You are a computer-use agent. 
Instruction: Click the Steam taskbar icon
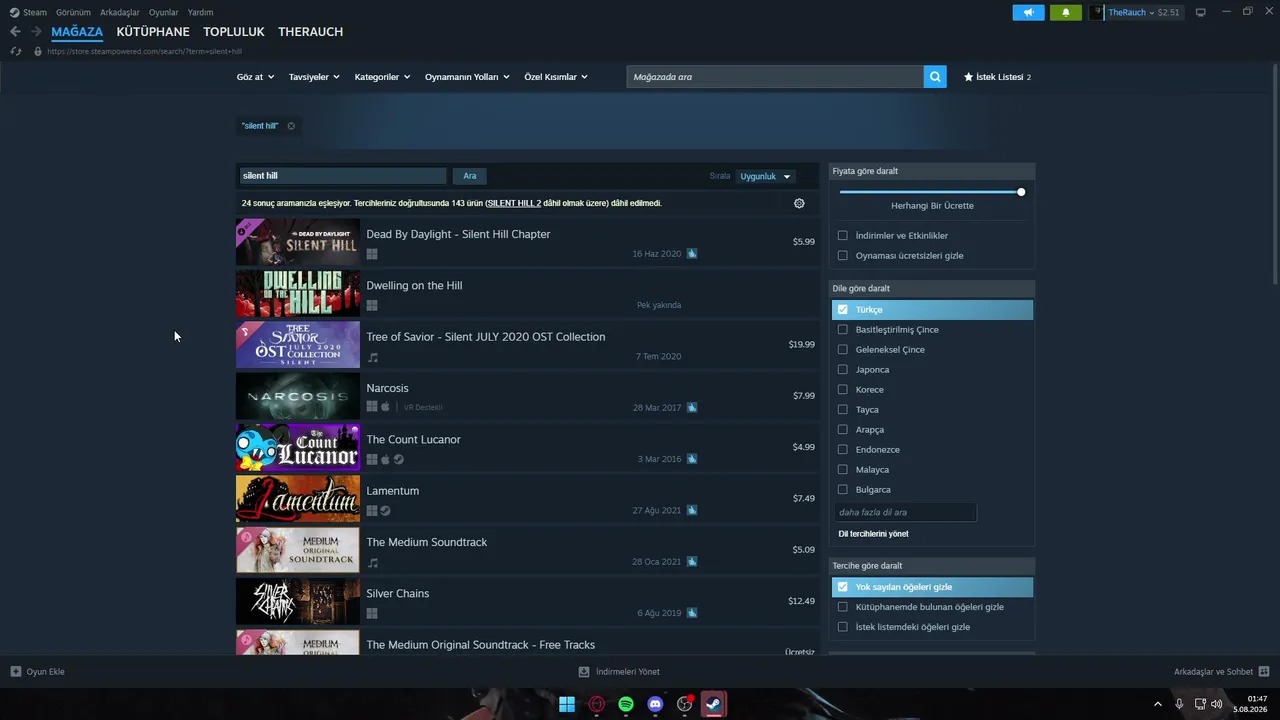714,704
